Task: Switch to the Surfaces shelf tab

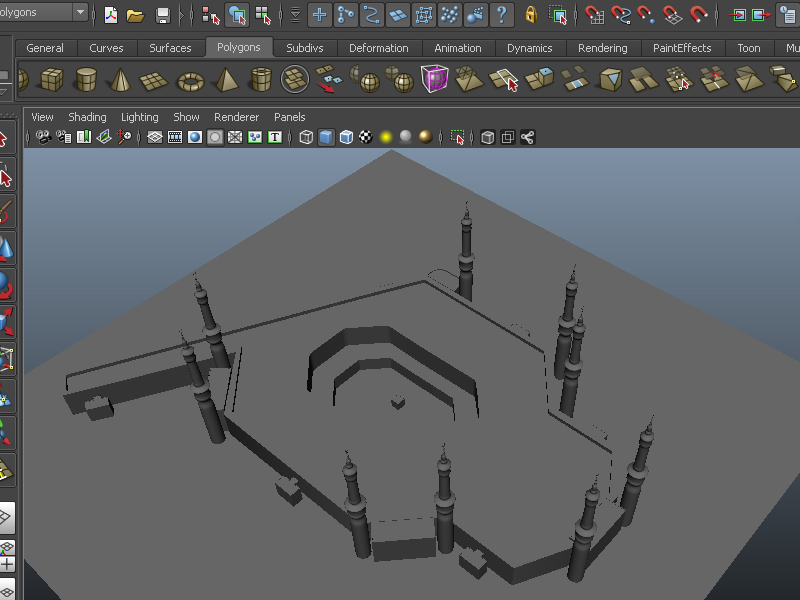Action: (x=170, y=48)
